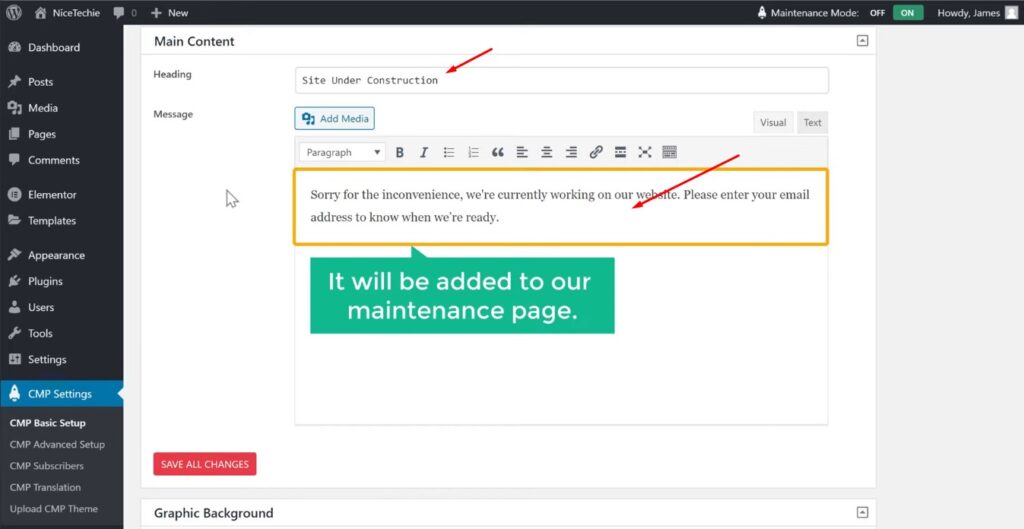Click the Appearance brush icon
The height and width of the screenshot is (529, 1024).
click(x=14, y=255)
